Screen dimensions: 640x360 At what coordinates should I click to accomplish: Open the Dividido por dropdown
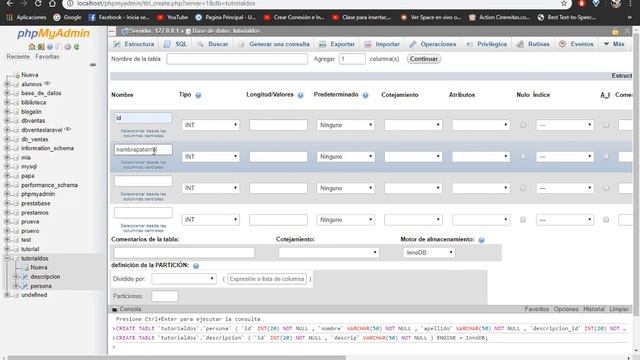(x=184, y=279)
